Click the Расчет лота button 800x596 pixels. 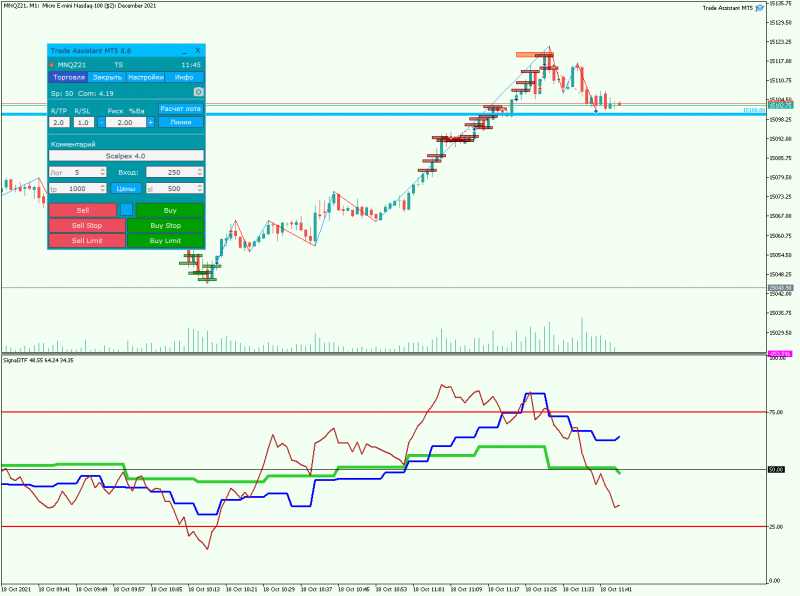[181, 109]
